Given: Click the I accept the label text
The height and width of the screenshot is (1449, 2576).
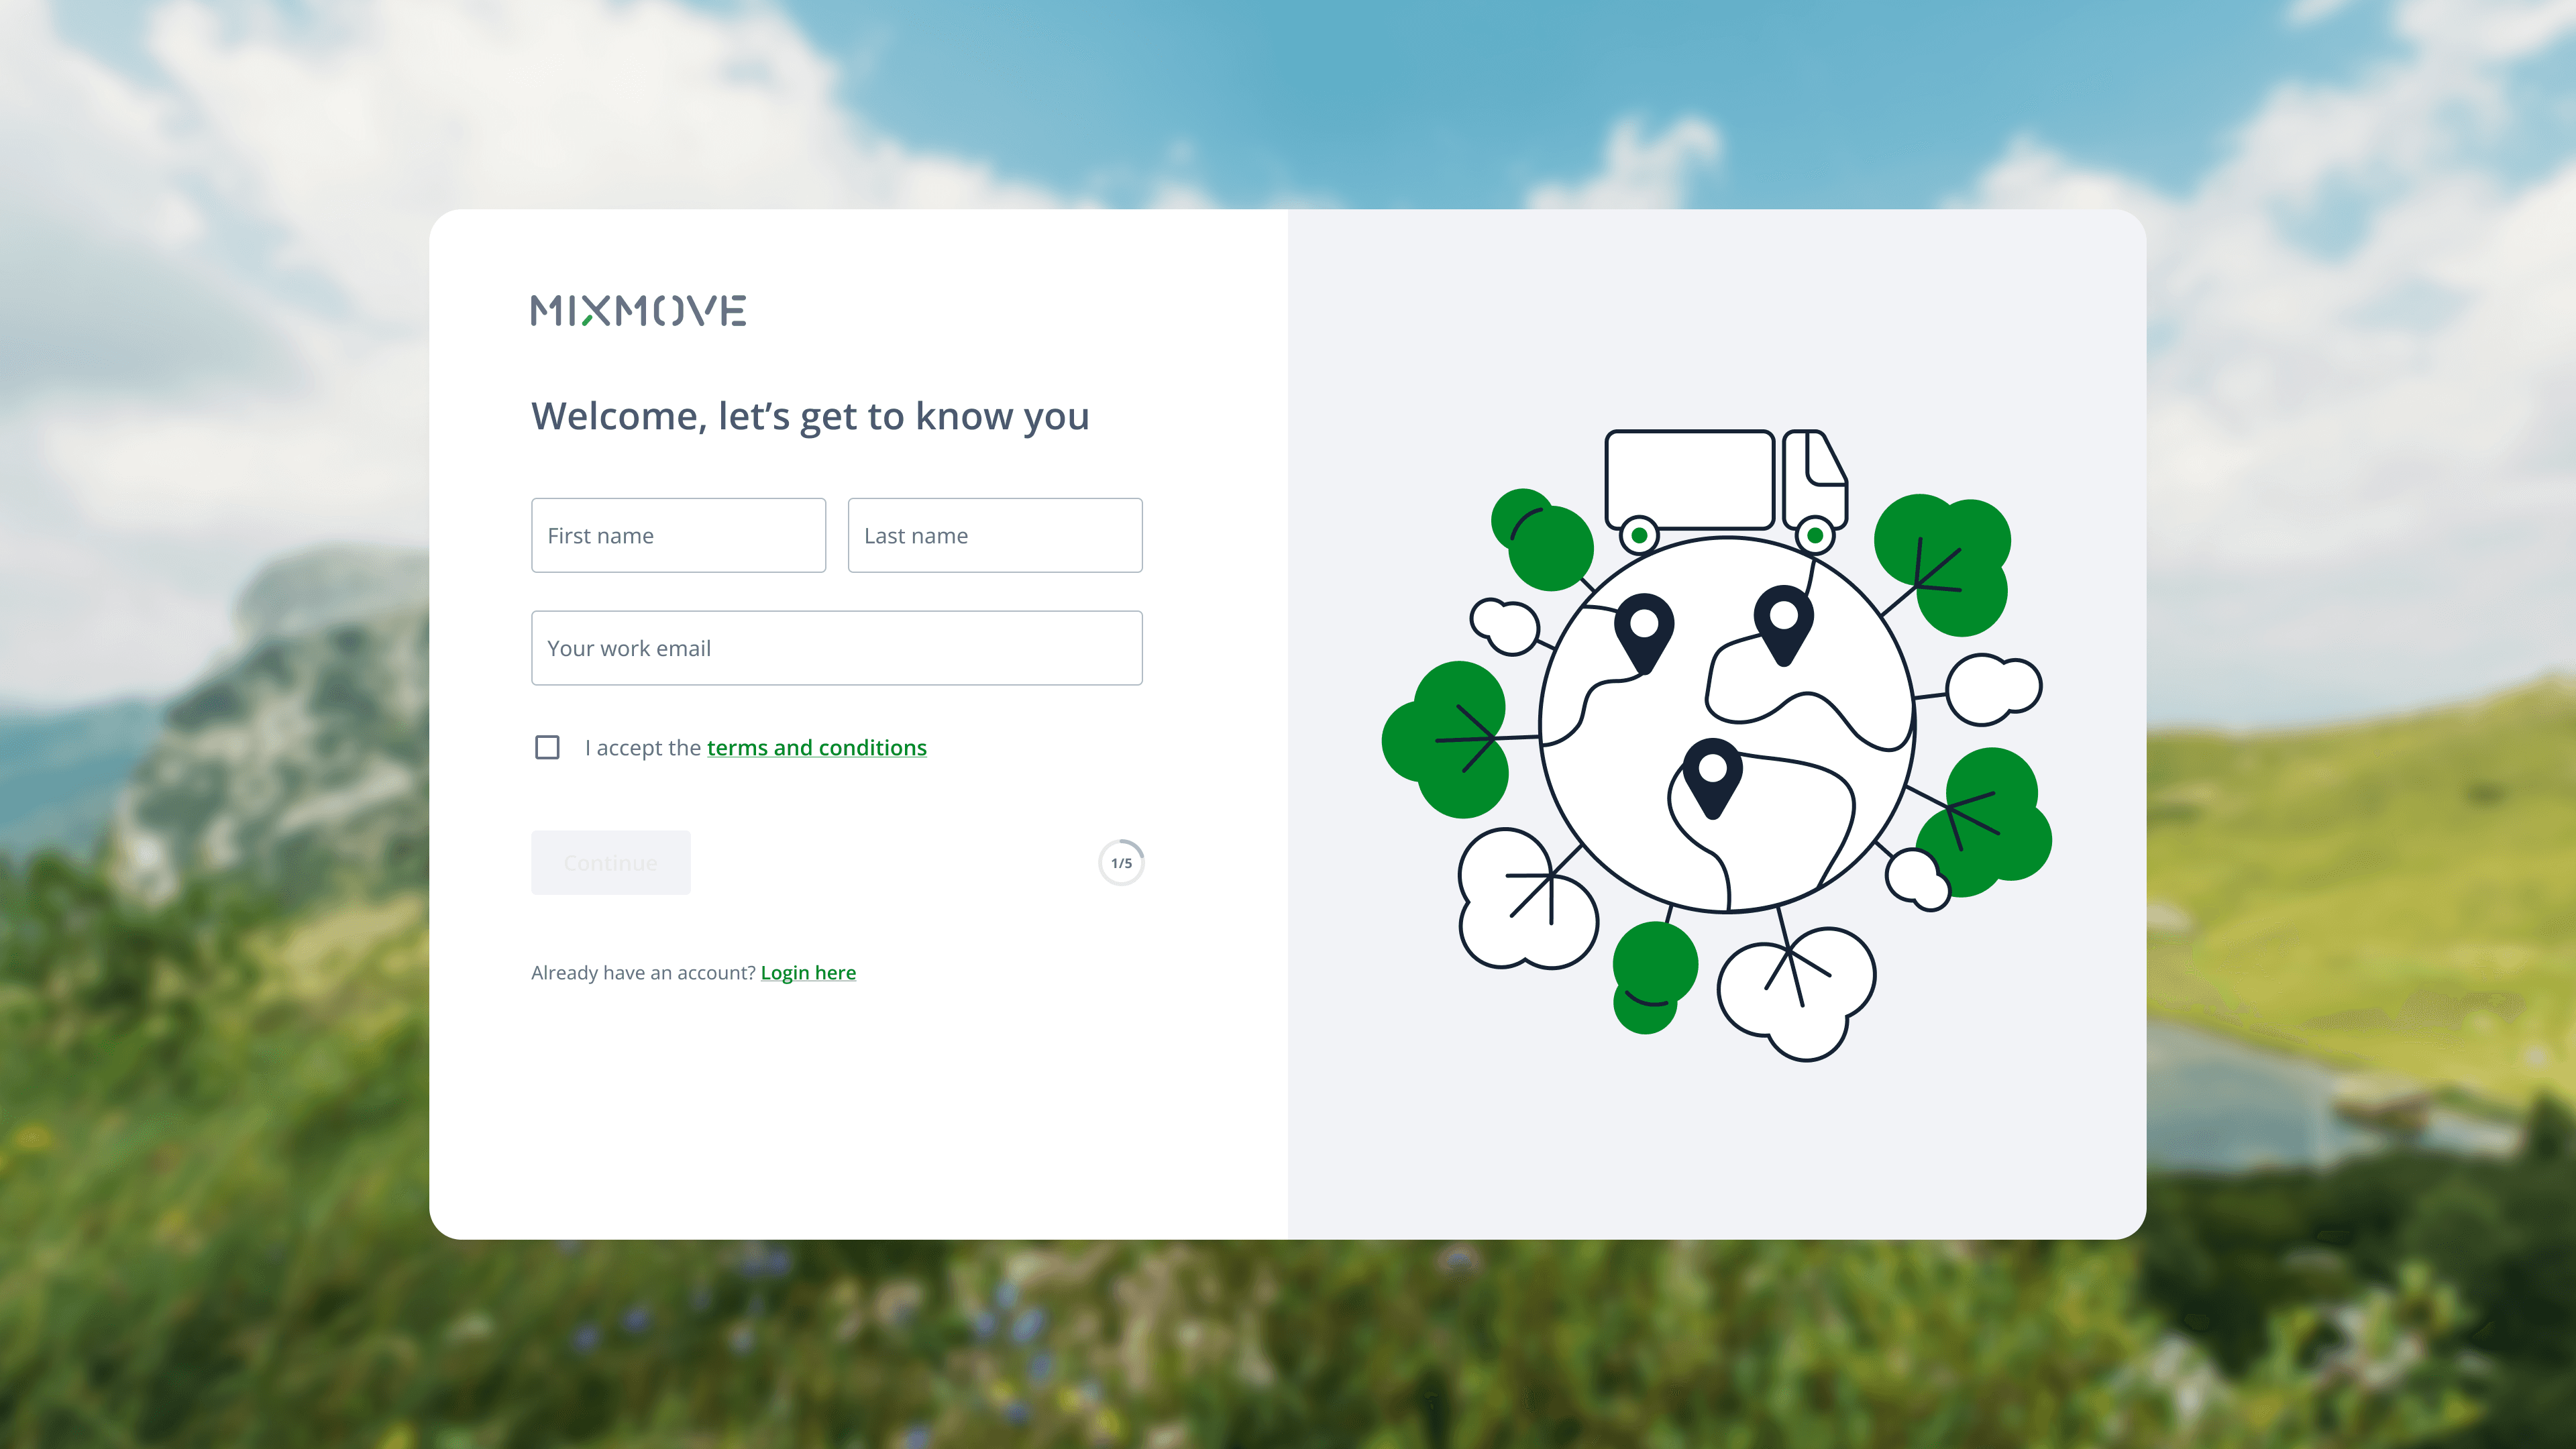Looking at the screenshot, I should point(643,747).
